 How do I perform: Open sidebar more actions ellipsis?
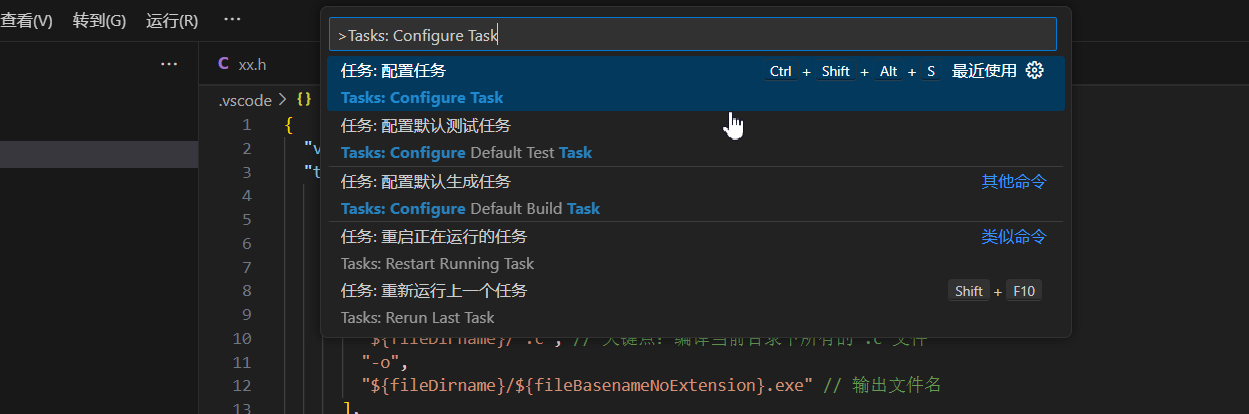click(169, 64)
